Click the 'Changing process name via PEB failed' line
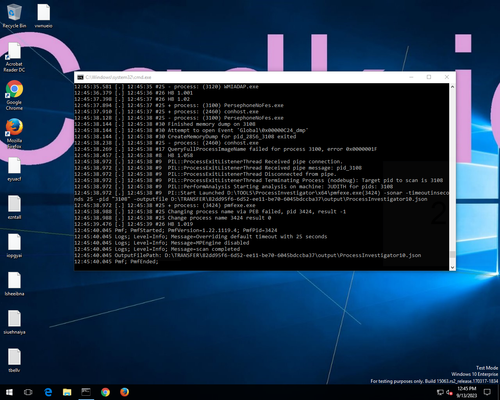 pyautogui.click(x=210, y=212)
